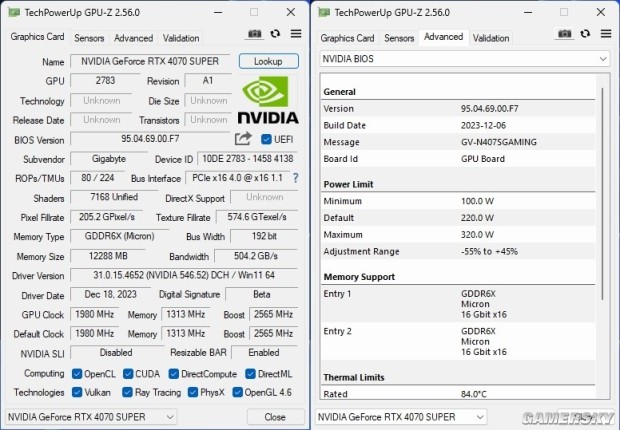
Task: Click the NVIDIA logo image
Action: 268,100
